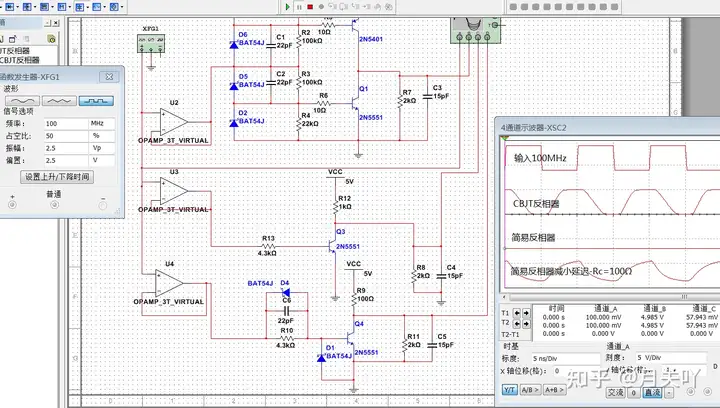Viewport: 720px width, 408px height.
Task: Select resistor R8 2kΩ
Action: pyautogui.click(x=413, y=276)
